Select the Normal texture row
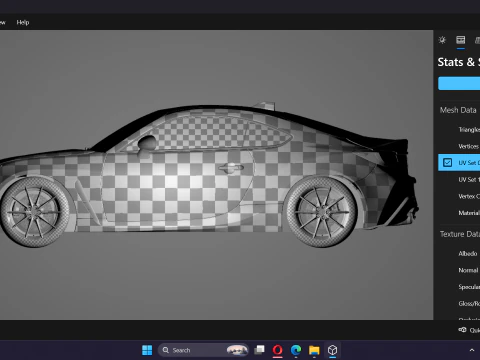Viewport: 480px width, 360px height. point(459,270)
